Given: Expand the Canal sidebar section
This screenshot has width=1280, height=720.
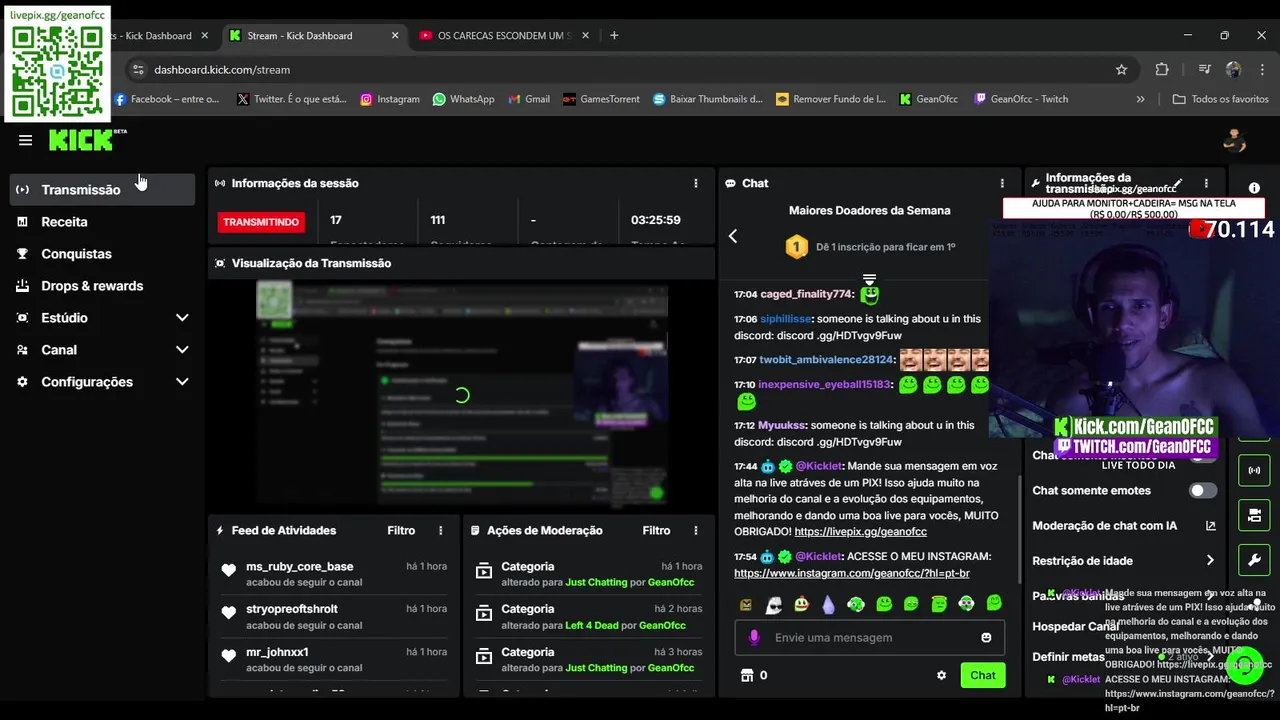Looking at the screenshot, I should point(182,350).
